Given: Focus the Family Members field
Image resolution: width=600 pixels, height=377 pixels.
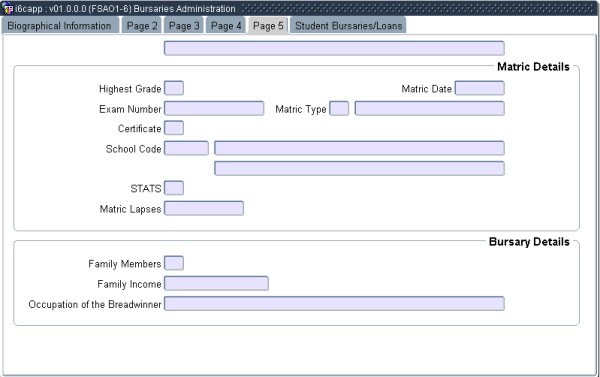Looking at the screenshot, I should 174,263.
